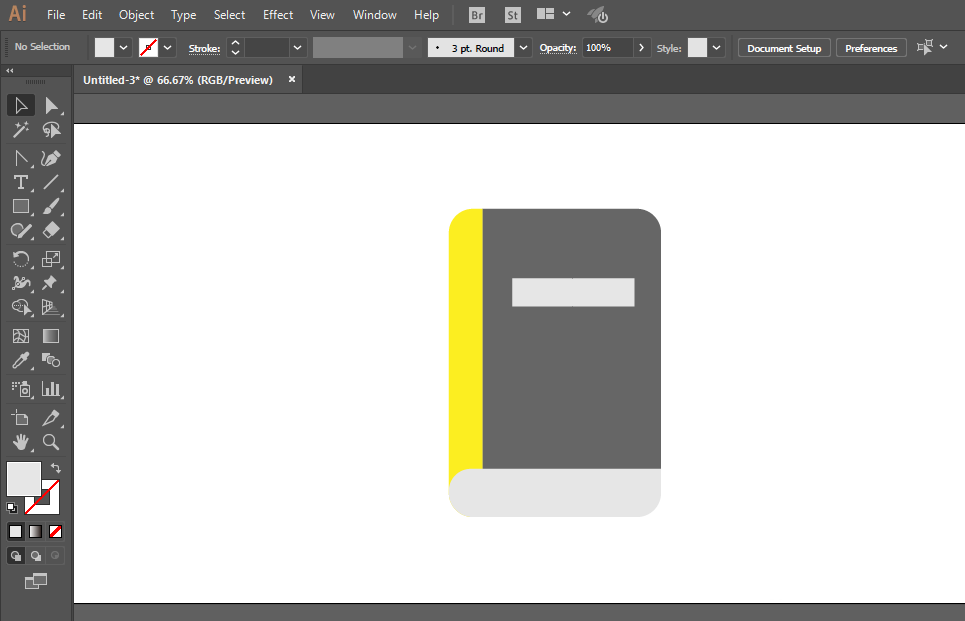Select the Direct Selection tool
Image resolution: width=965 pixels, height=621 pixels.
51,106
